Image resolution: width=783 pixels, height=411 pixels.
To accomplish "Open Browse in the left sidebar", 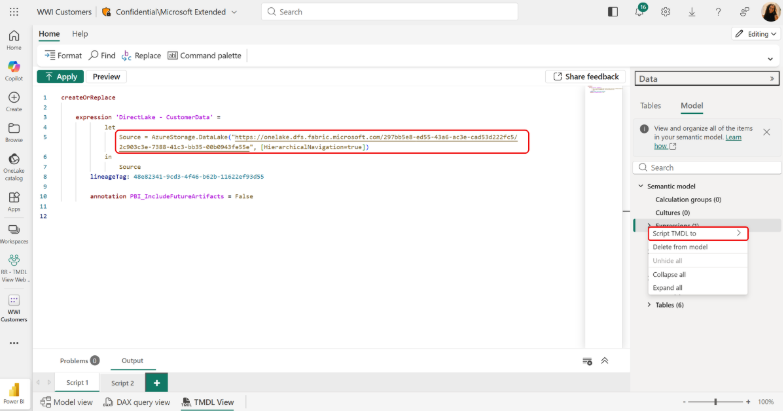I will (14, 132).
